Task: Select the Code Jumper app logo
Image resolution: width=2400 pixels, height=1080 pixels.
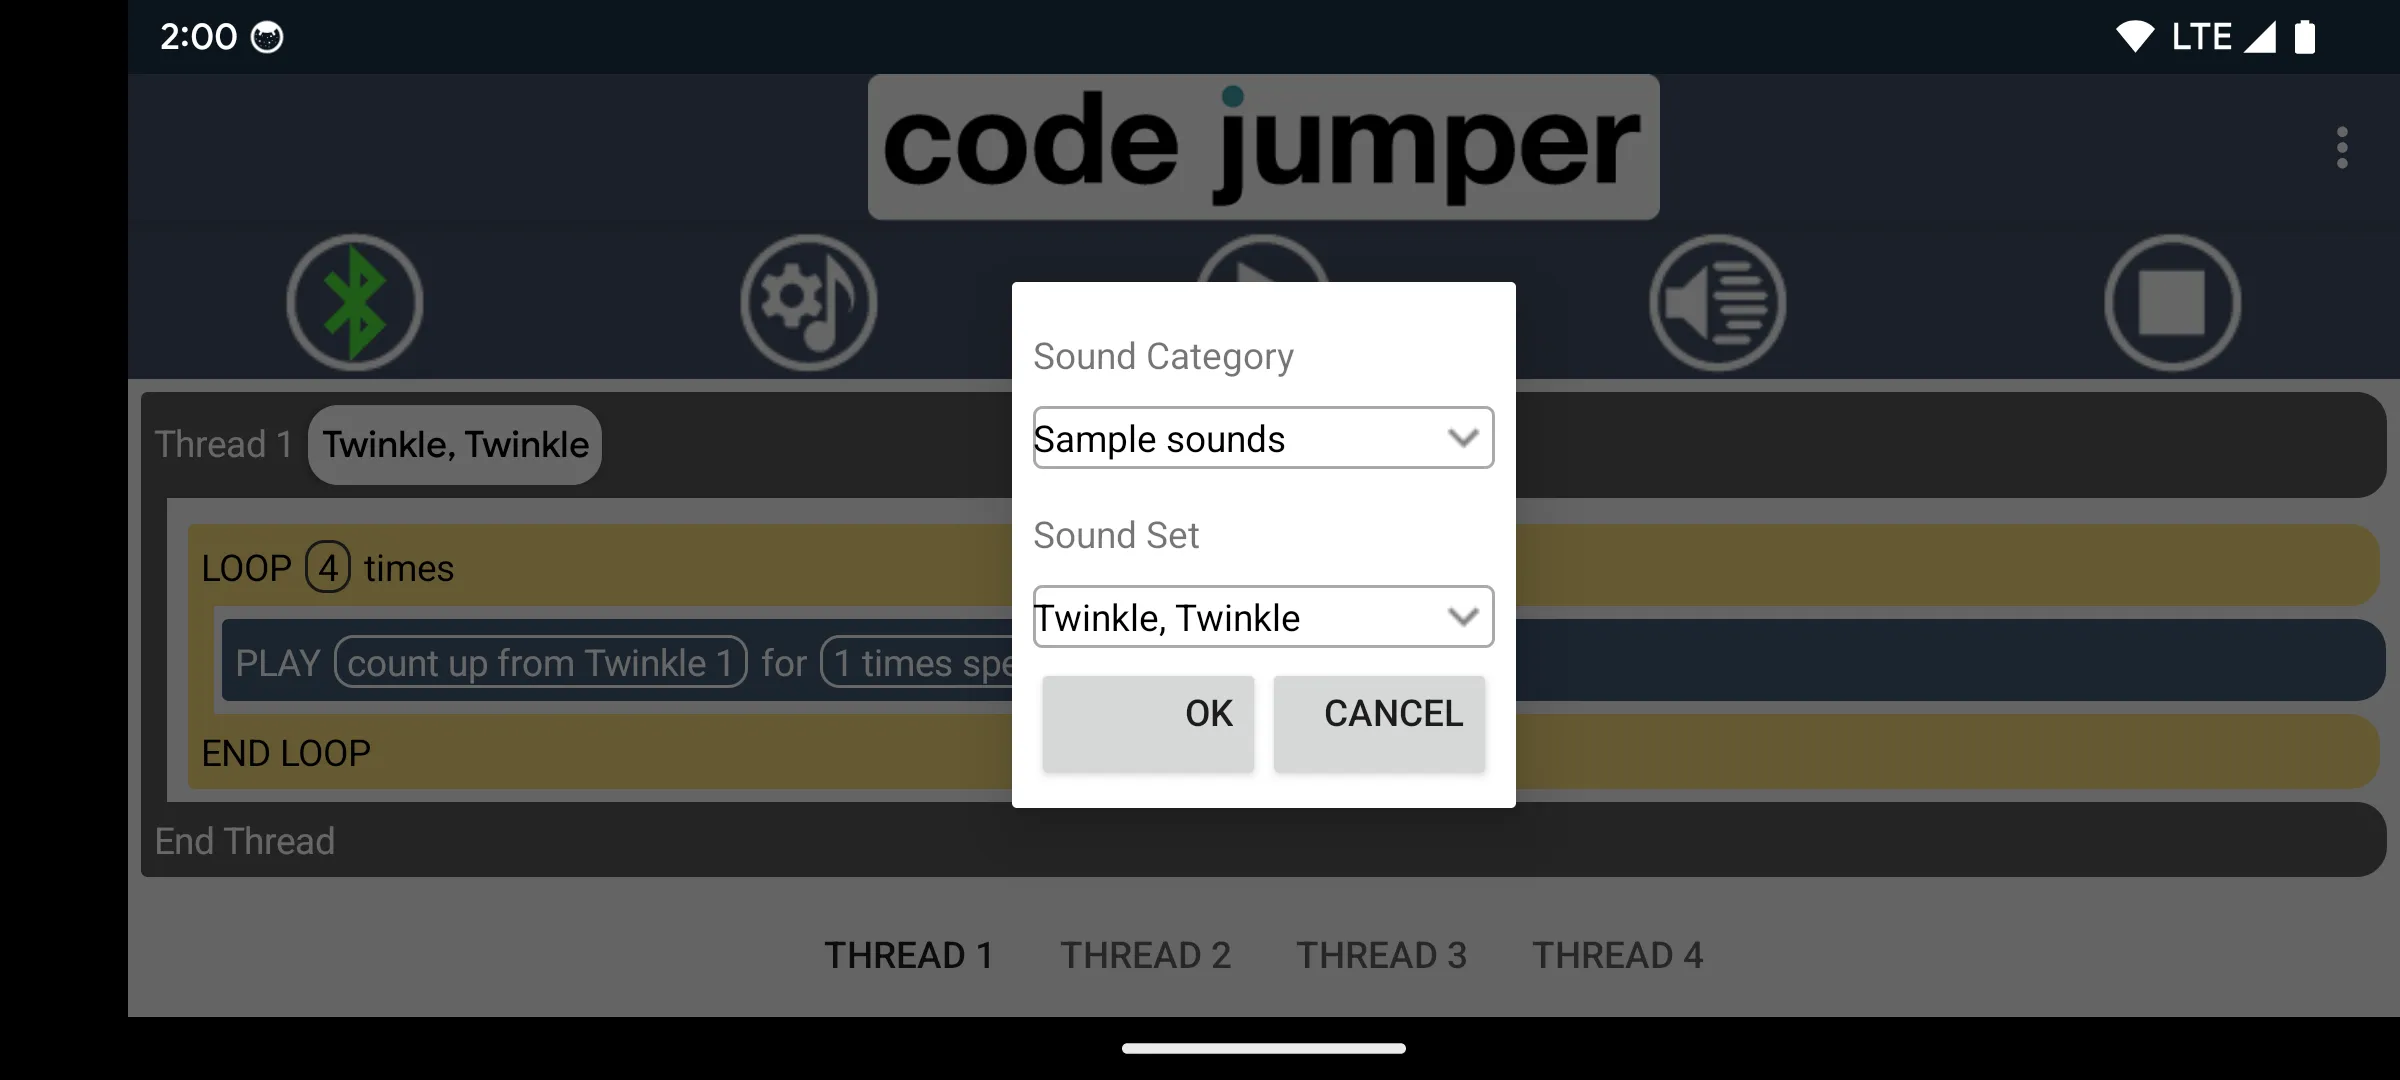Action: (x=1264, y=145)
